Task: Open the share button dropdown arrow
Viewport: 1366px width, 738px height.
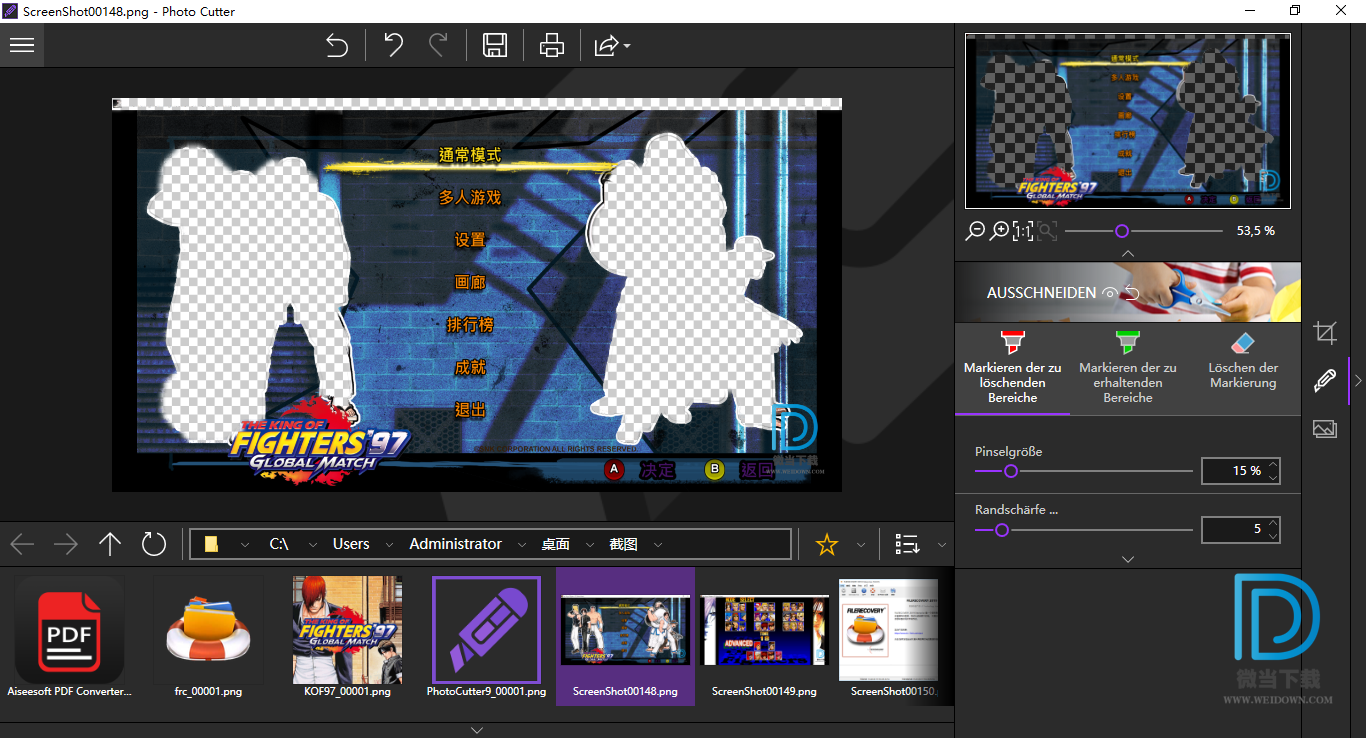Action: tap(627, 46)
